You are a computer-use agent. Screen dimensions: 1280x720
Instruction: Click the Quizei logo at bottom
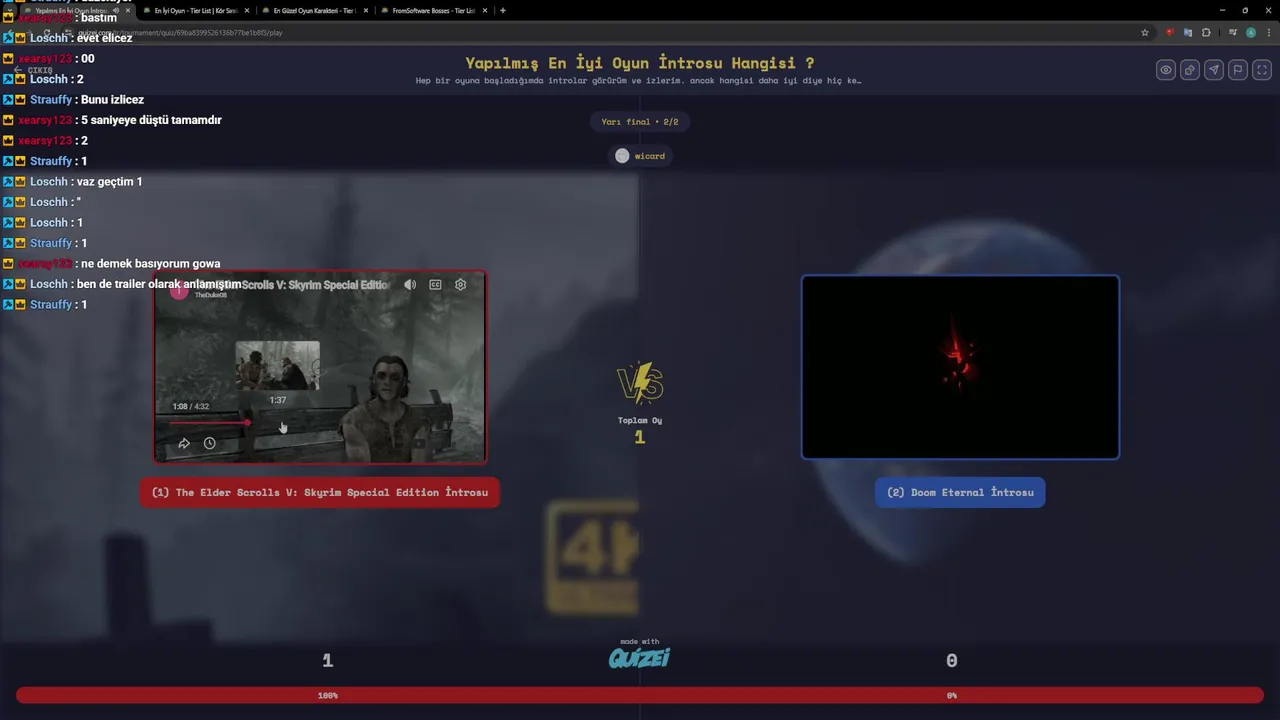[640, 657]
